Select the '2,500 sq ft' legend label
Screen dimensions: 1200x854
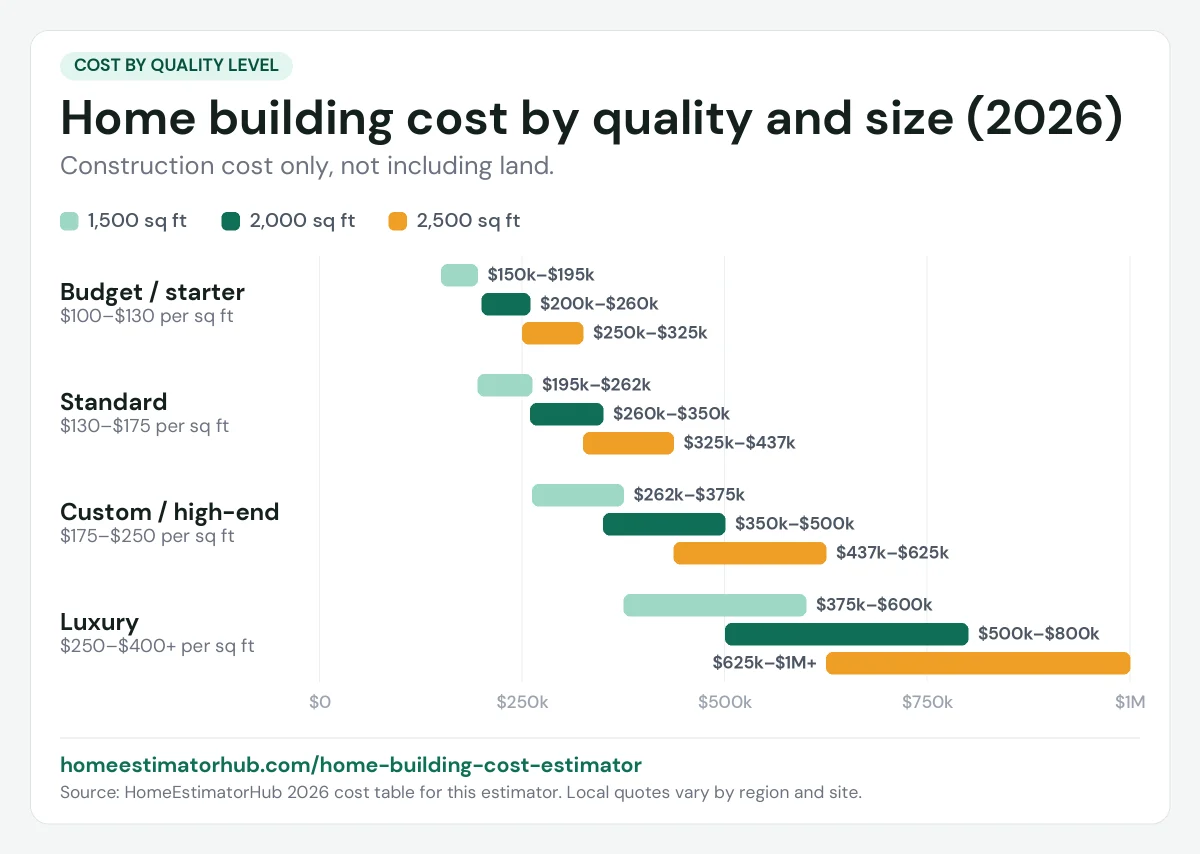(x=469, y=221)
